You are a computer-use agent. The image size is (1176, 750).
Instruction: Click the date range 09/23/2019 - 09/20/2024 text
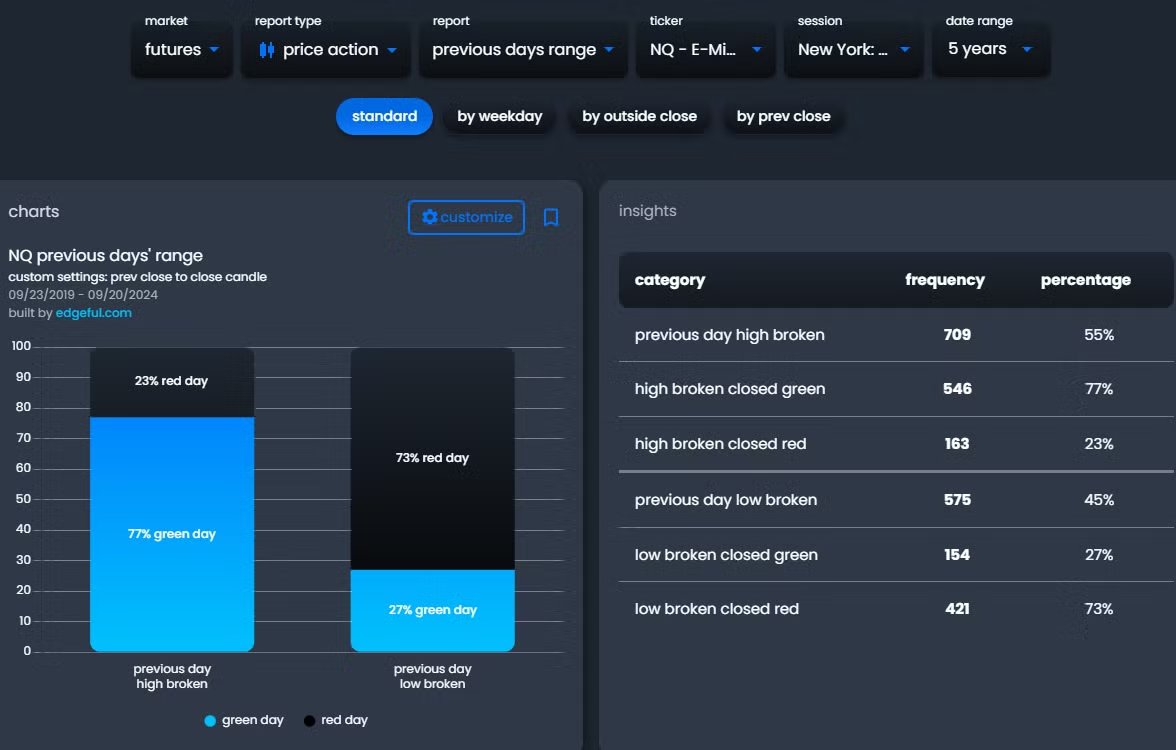coord(83,295)
